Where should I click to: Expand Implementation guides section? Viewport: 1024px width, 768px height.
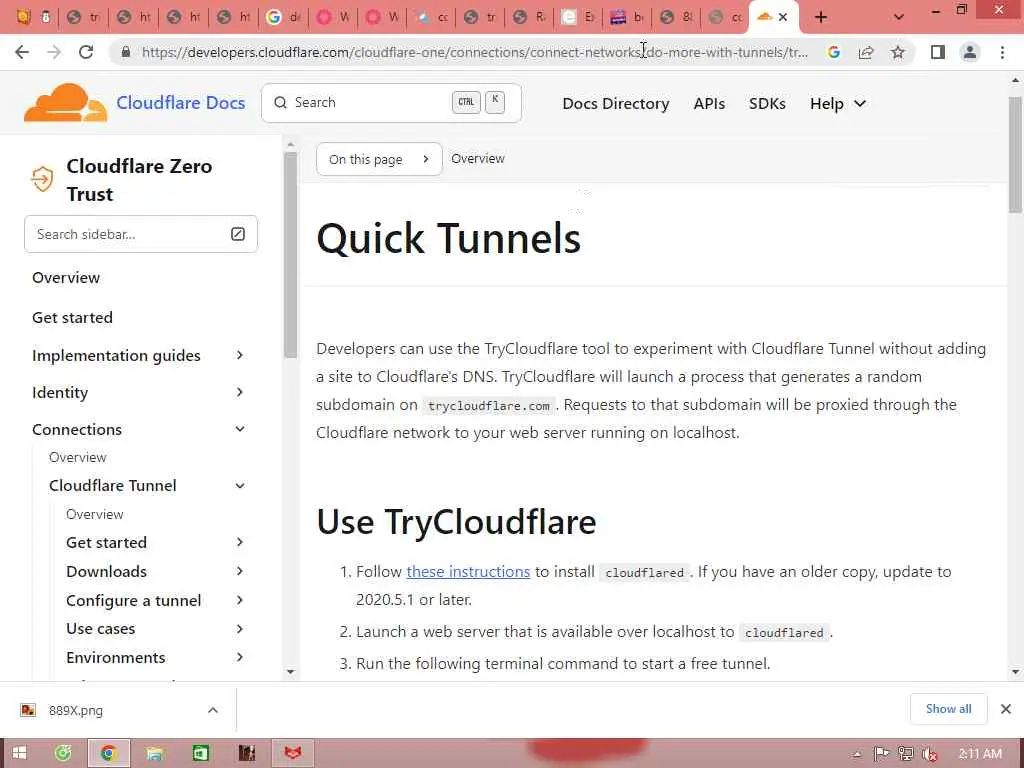[240, 355]
